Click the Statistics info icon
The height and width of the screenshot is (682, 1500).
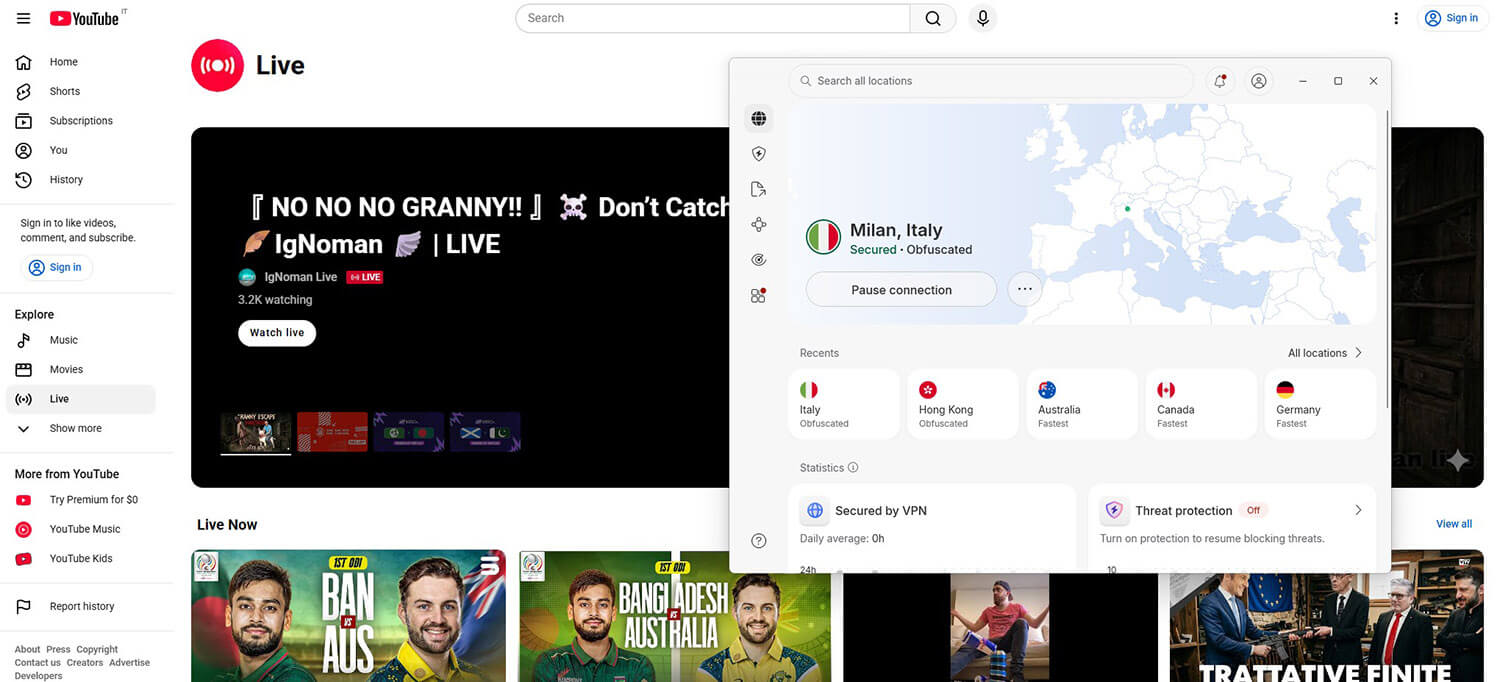(853, 467)
